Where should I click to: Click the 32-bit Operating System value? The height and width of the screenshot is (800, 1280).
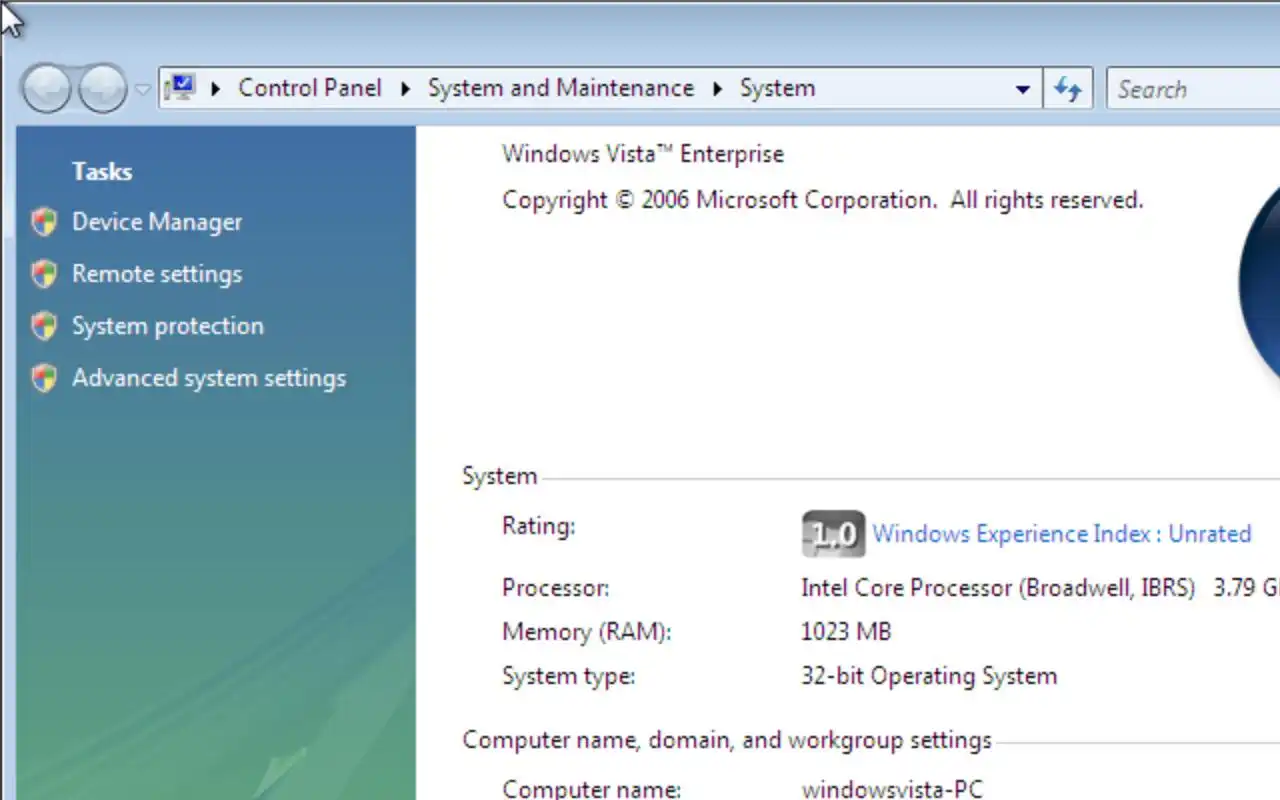[929, 676]
